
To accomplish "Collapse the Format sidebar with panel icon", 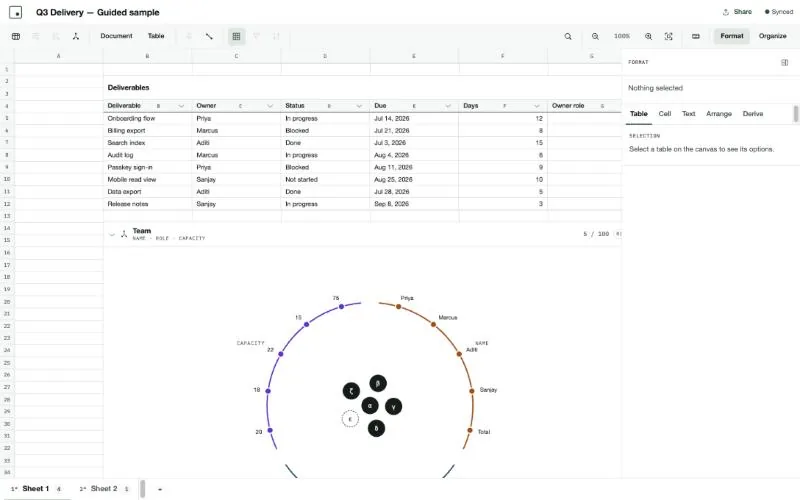I will click(785, 62).
